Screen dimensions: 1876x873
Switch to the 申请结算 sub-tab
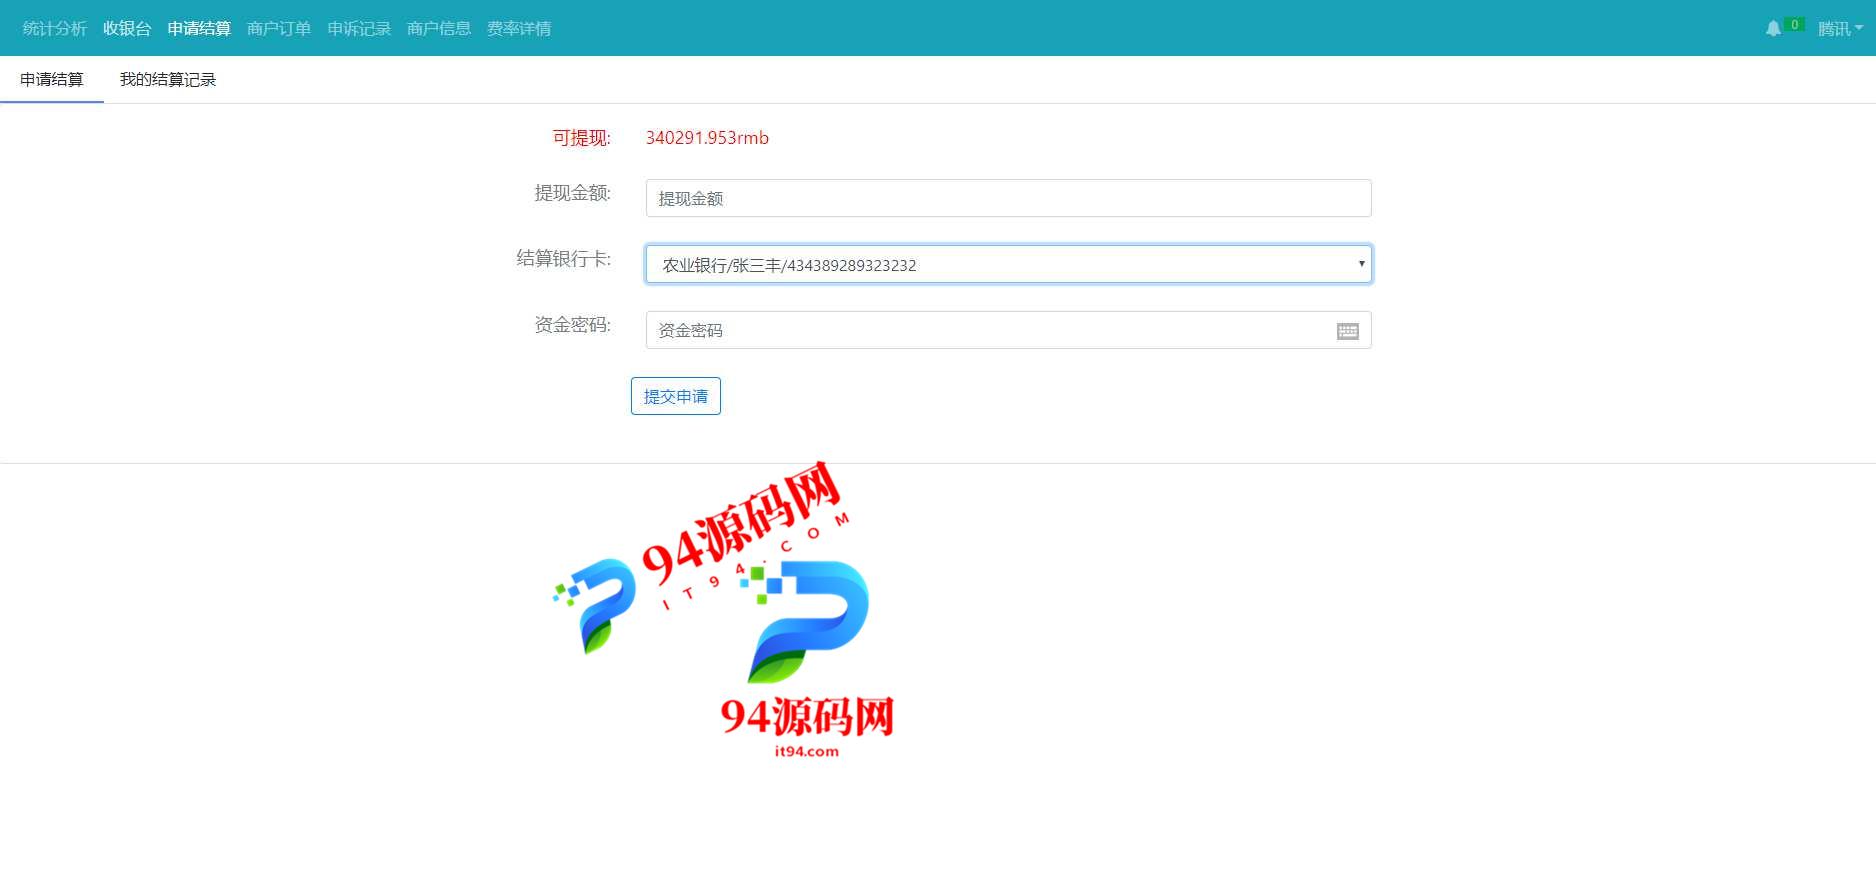click(52, 79)
